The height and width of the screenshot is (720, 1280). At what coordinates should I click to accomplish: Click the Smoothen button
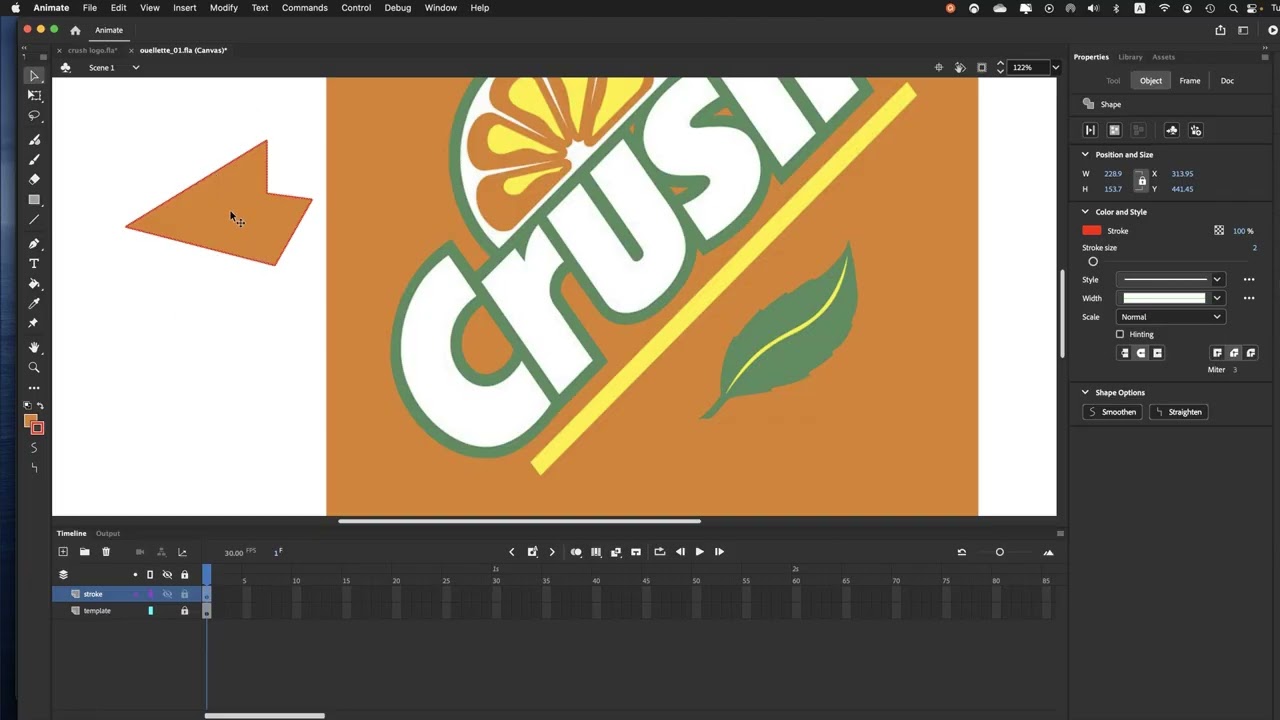click(x=1112, y=412)
